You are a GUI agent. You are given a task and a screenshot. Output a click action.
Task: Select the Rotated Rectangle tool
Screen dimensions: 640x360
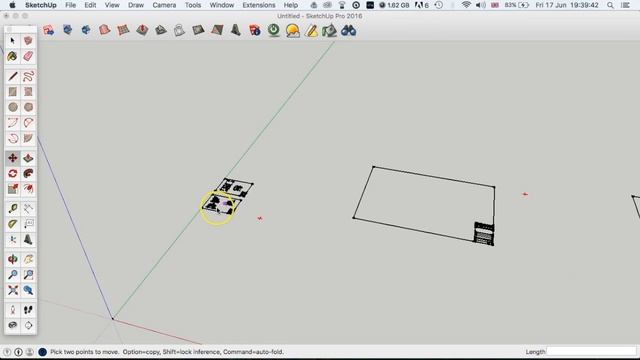pyautogui.click(x=28, y=92)
